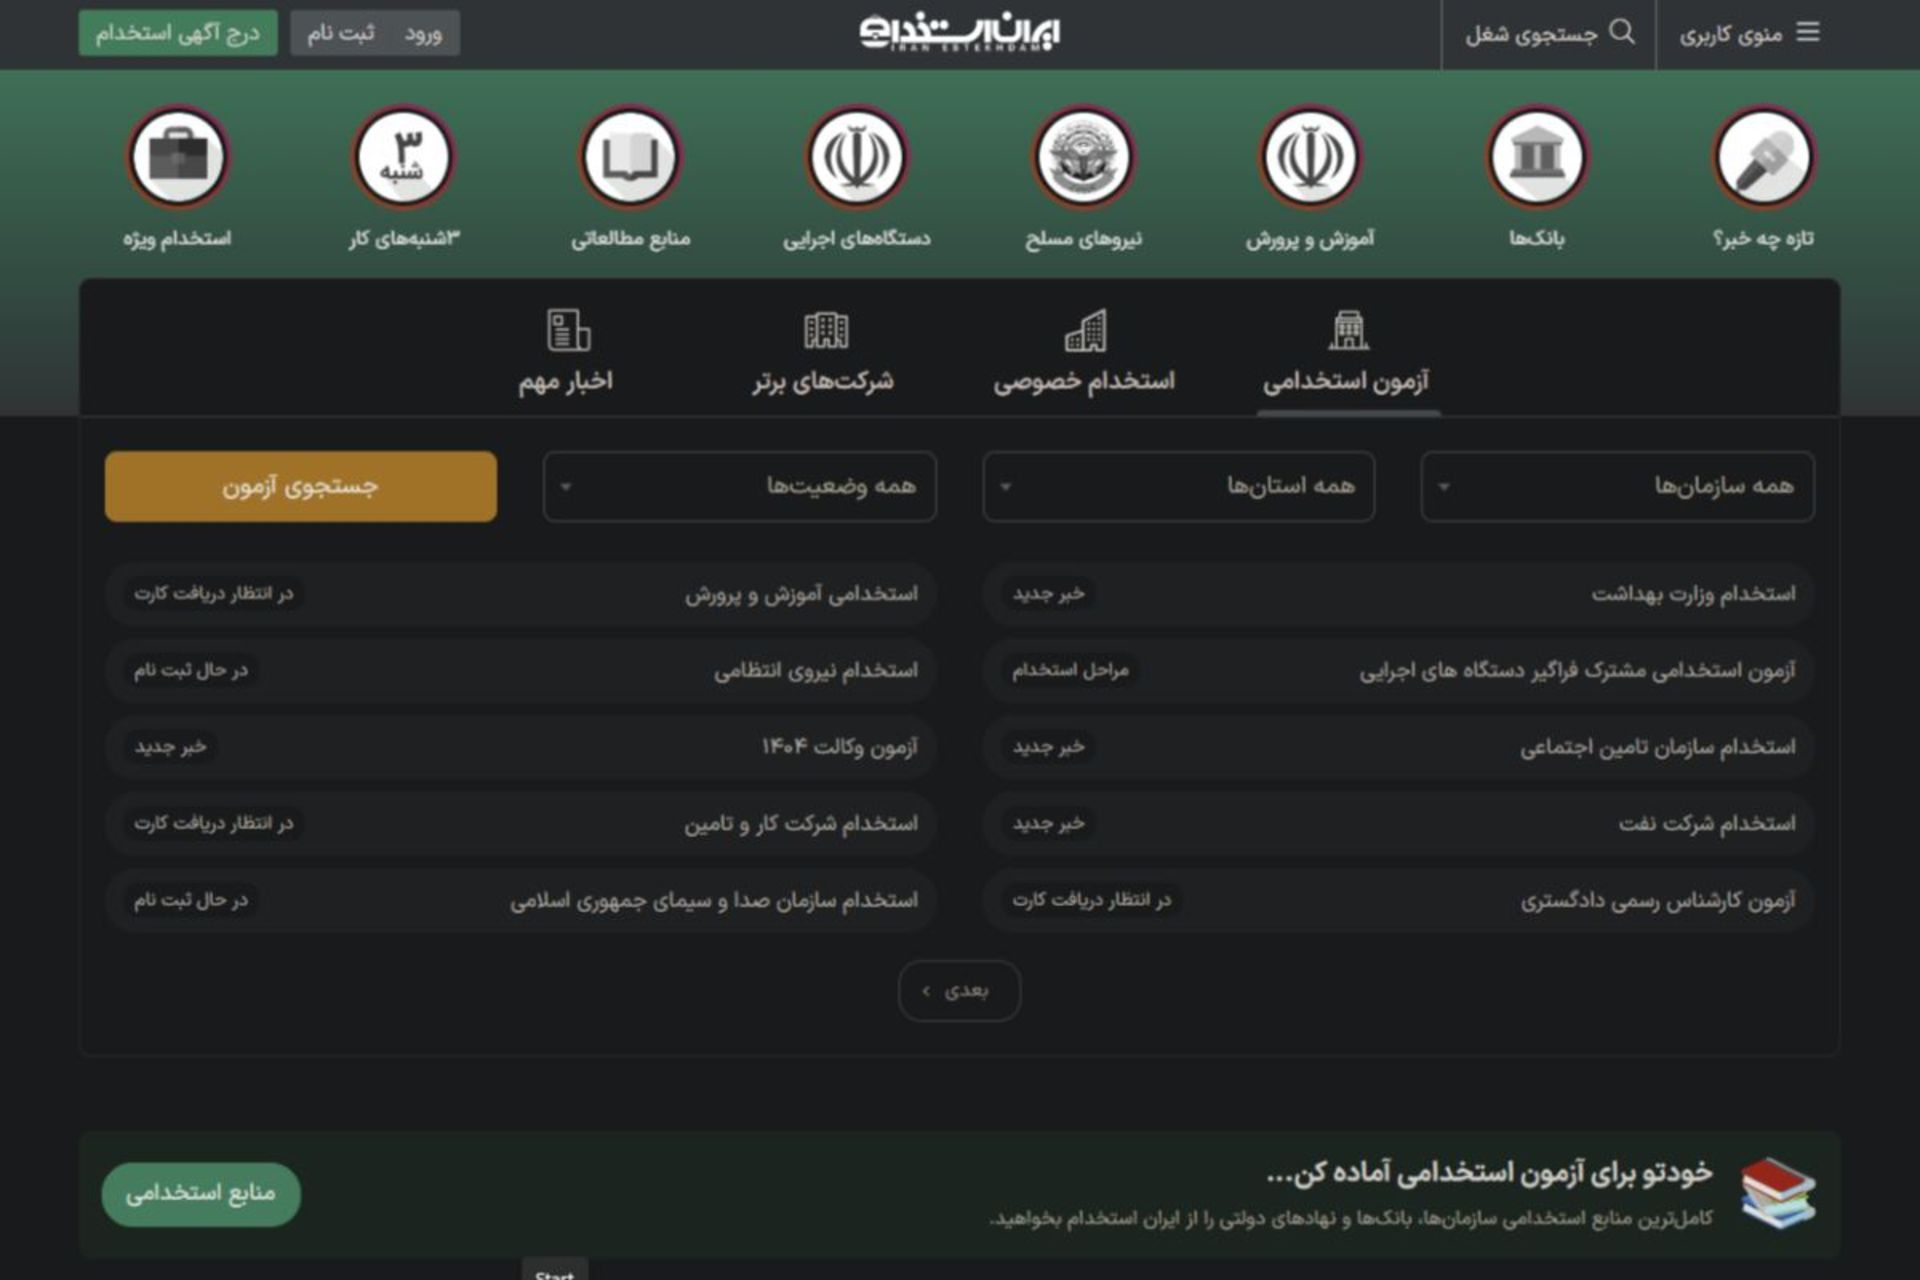Click the 'دستگاه‌های اجرایی' emblem icon
Image resolution: width=1920 pixels, height=1280 pixels.
(856, 157)
